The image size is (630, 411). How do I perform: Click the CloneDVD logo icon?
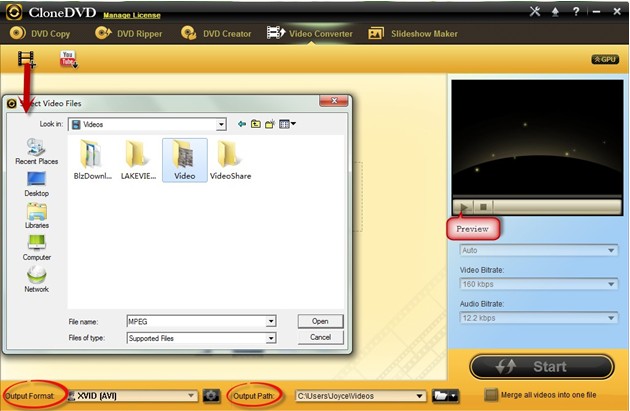click(14, 12)
